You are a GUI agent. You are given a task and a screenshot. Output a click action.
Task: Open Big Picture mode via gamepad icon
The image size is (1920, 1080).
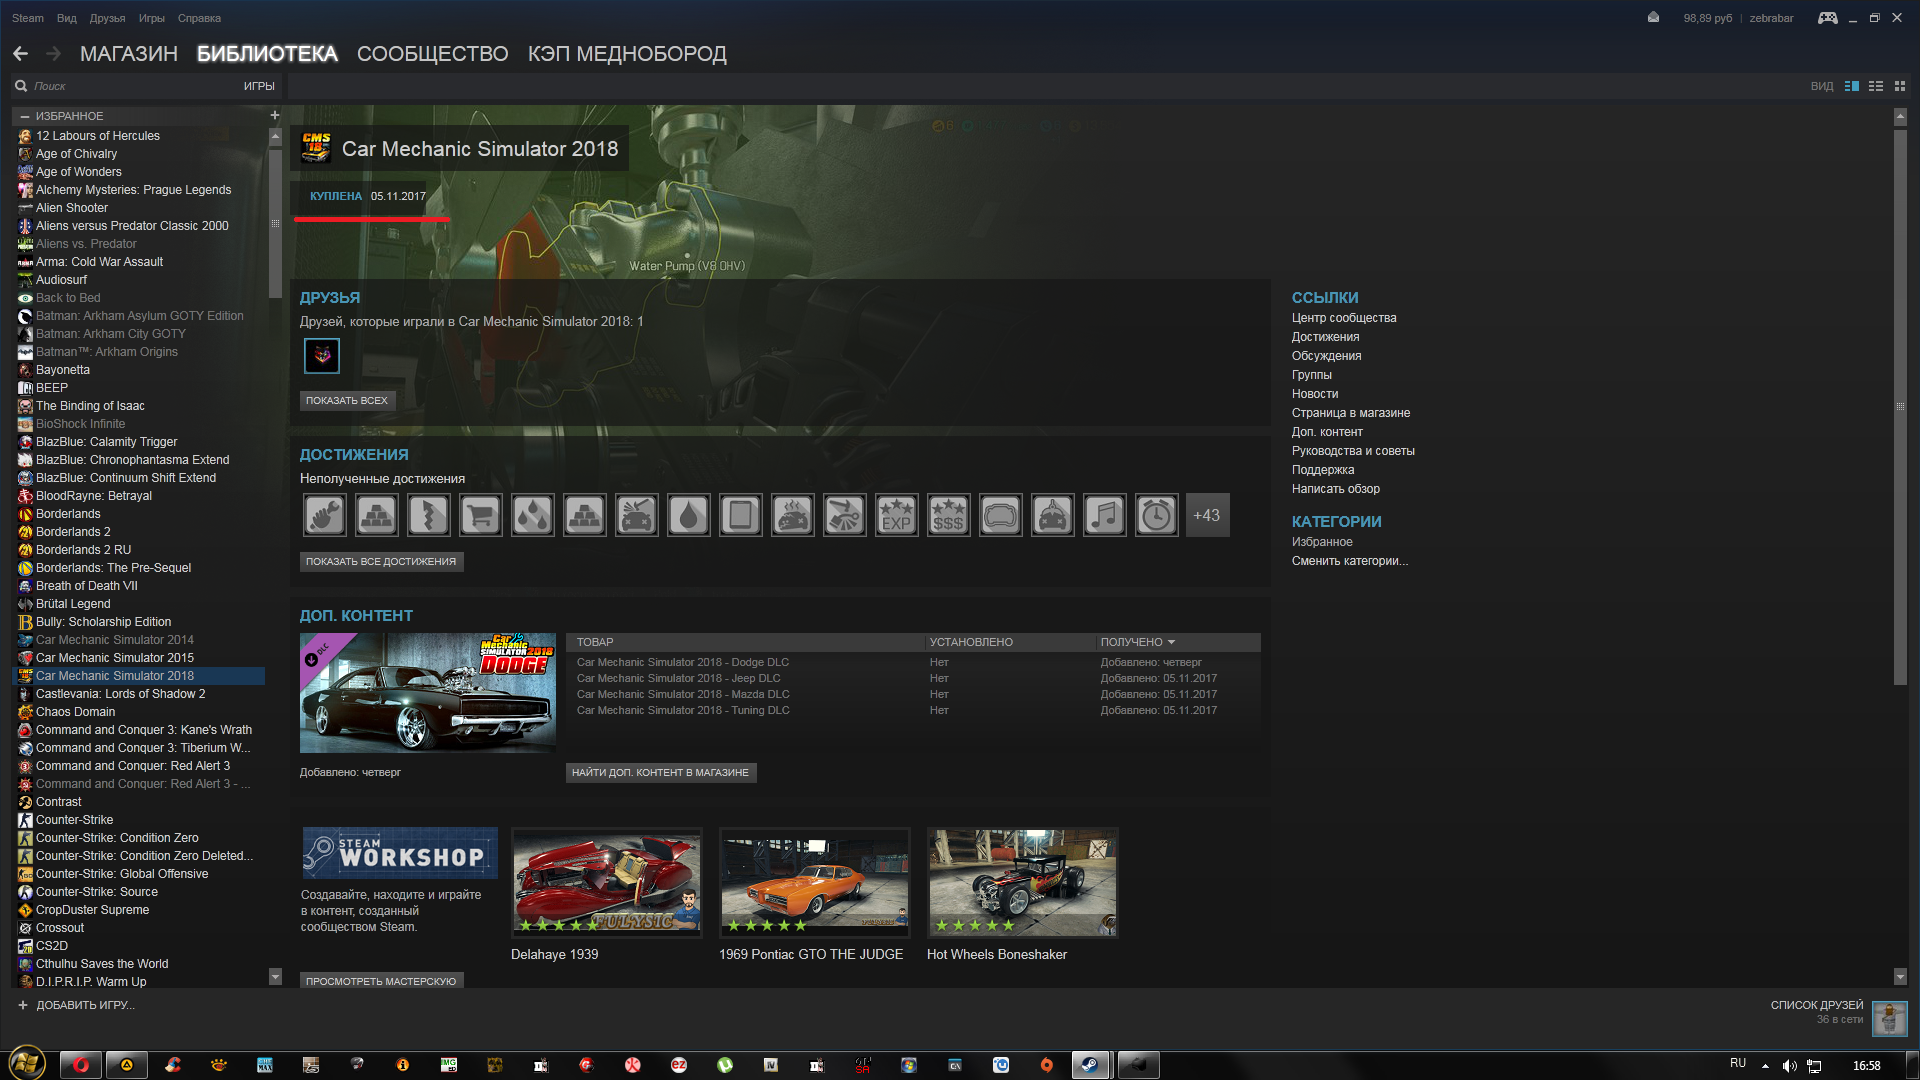(1827, 18)
